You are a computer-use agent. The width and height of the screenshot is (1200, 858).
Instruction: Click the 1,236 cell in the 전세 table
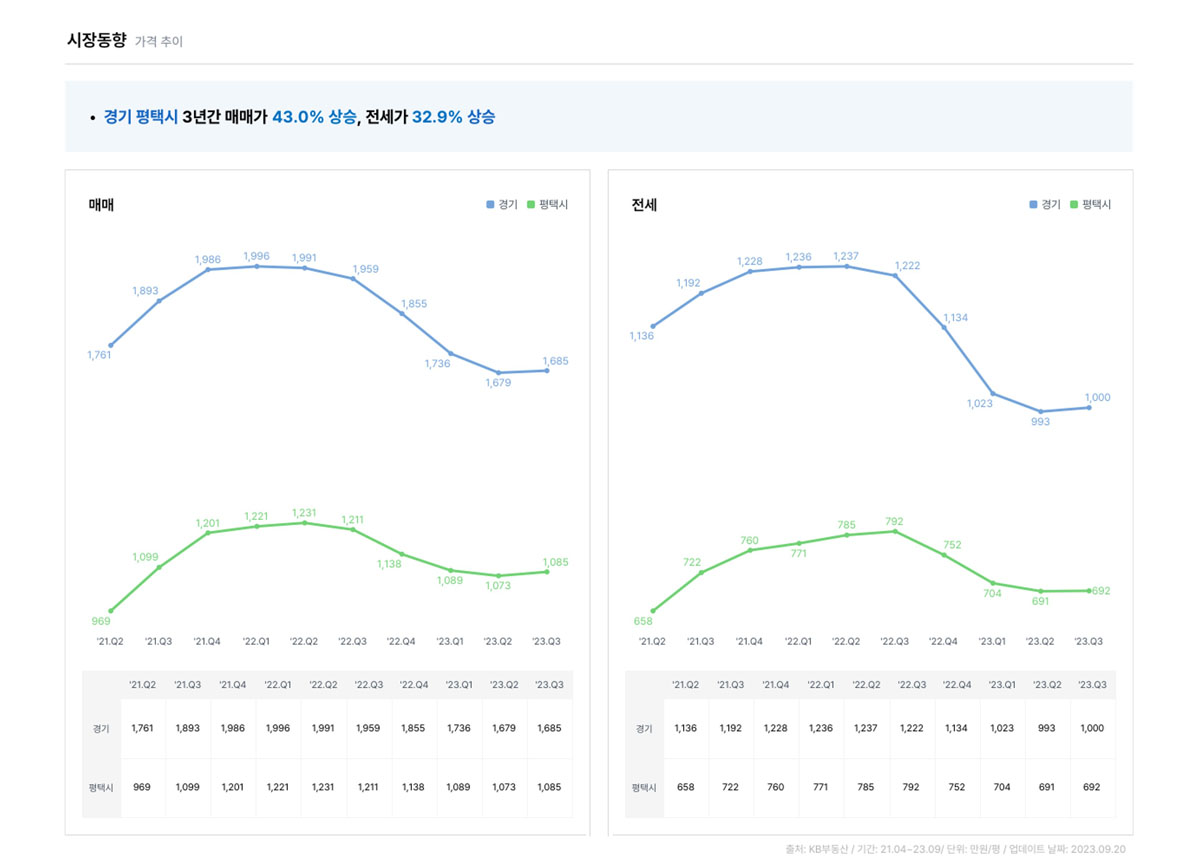821,728
